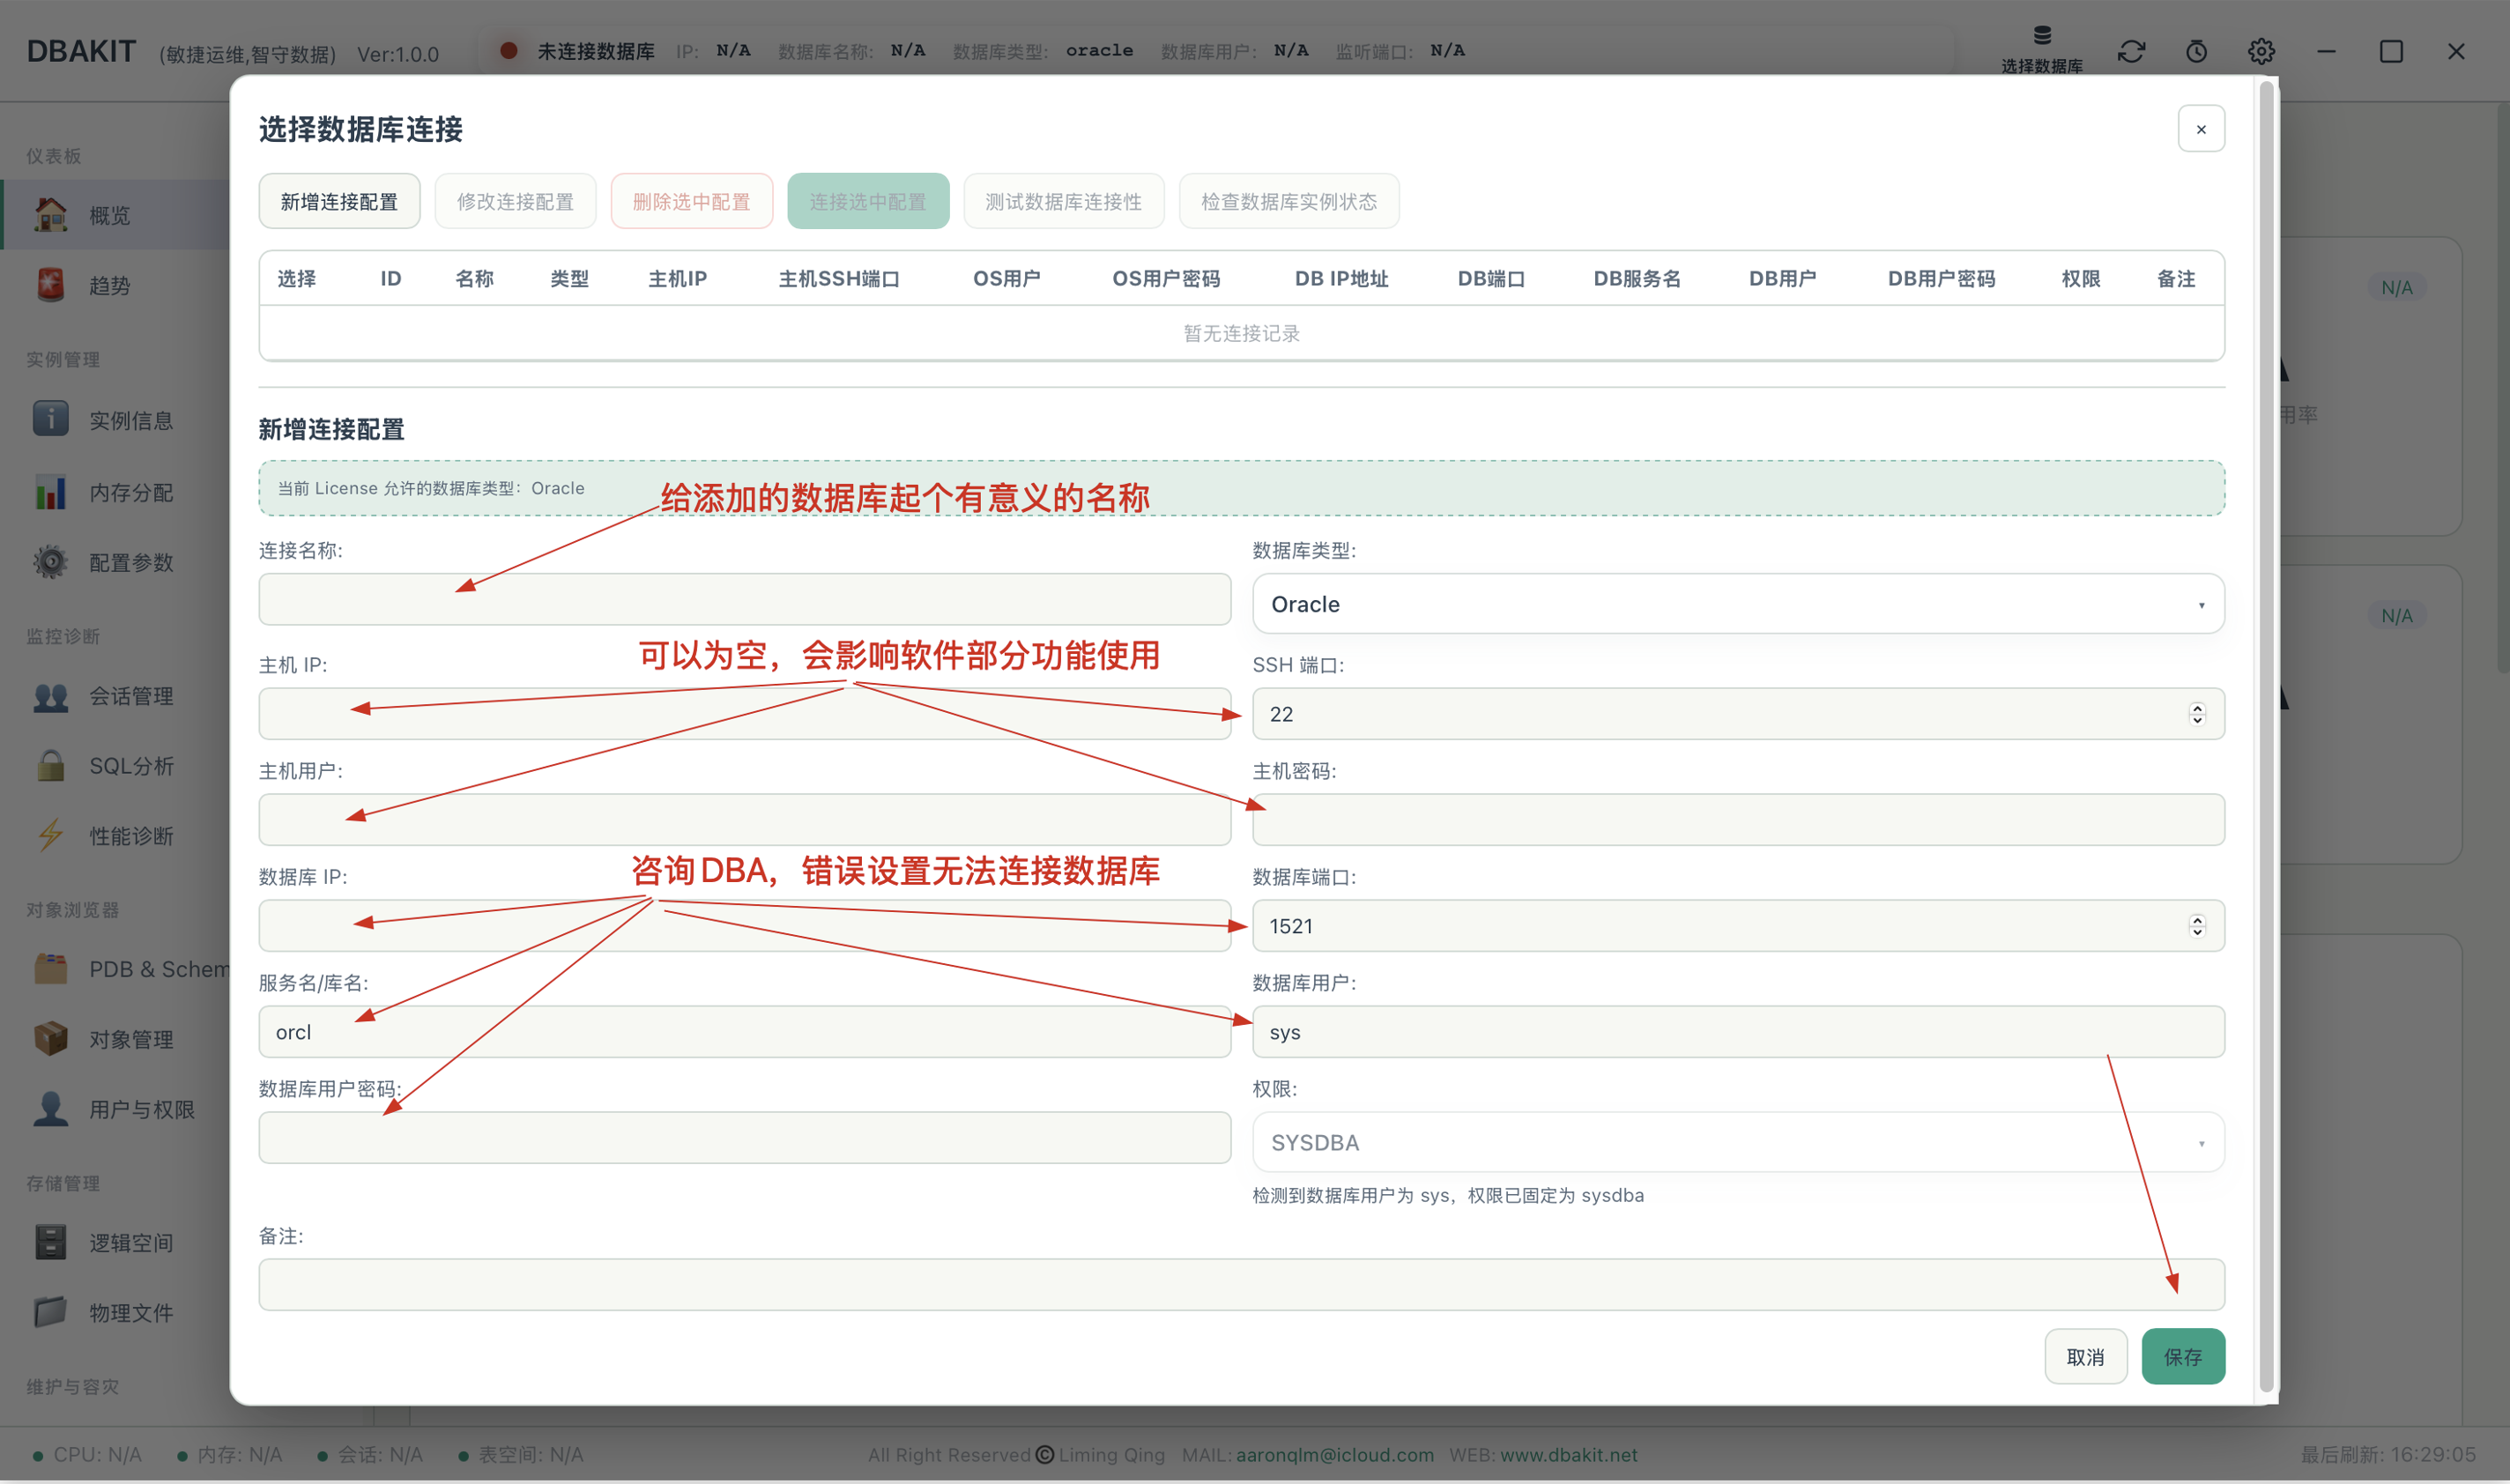Viewport: 2510px width, 1484px height.
Task: Open the SQL分析 lock icon
Action: click(x=50, y=766)
